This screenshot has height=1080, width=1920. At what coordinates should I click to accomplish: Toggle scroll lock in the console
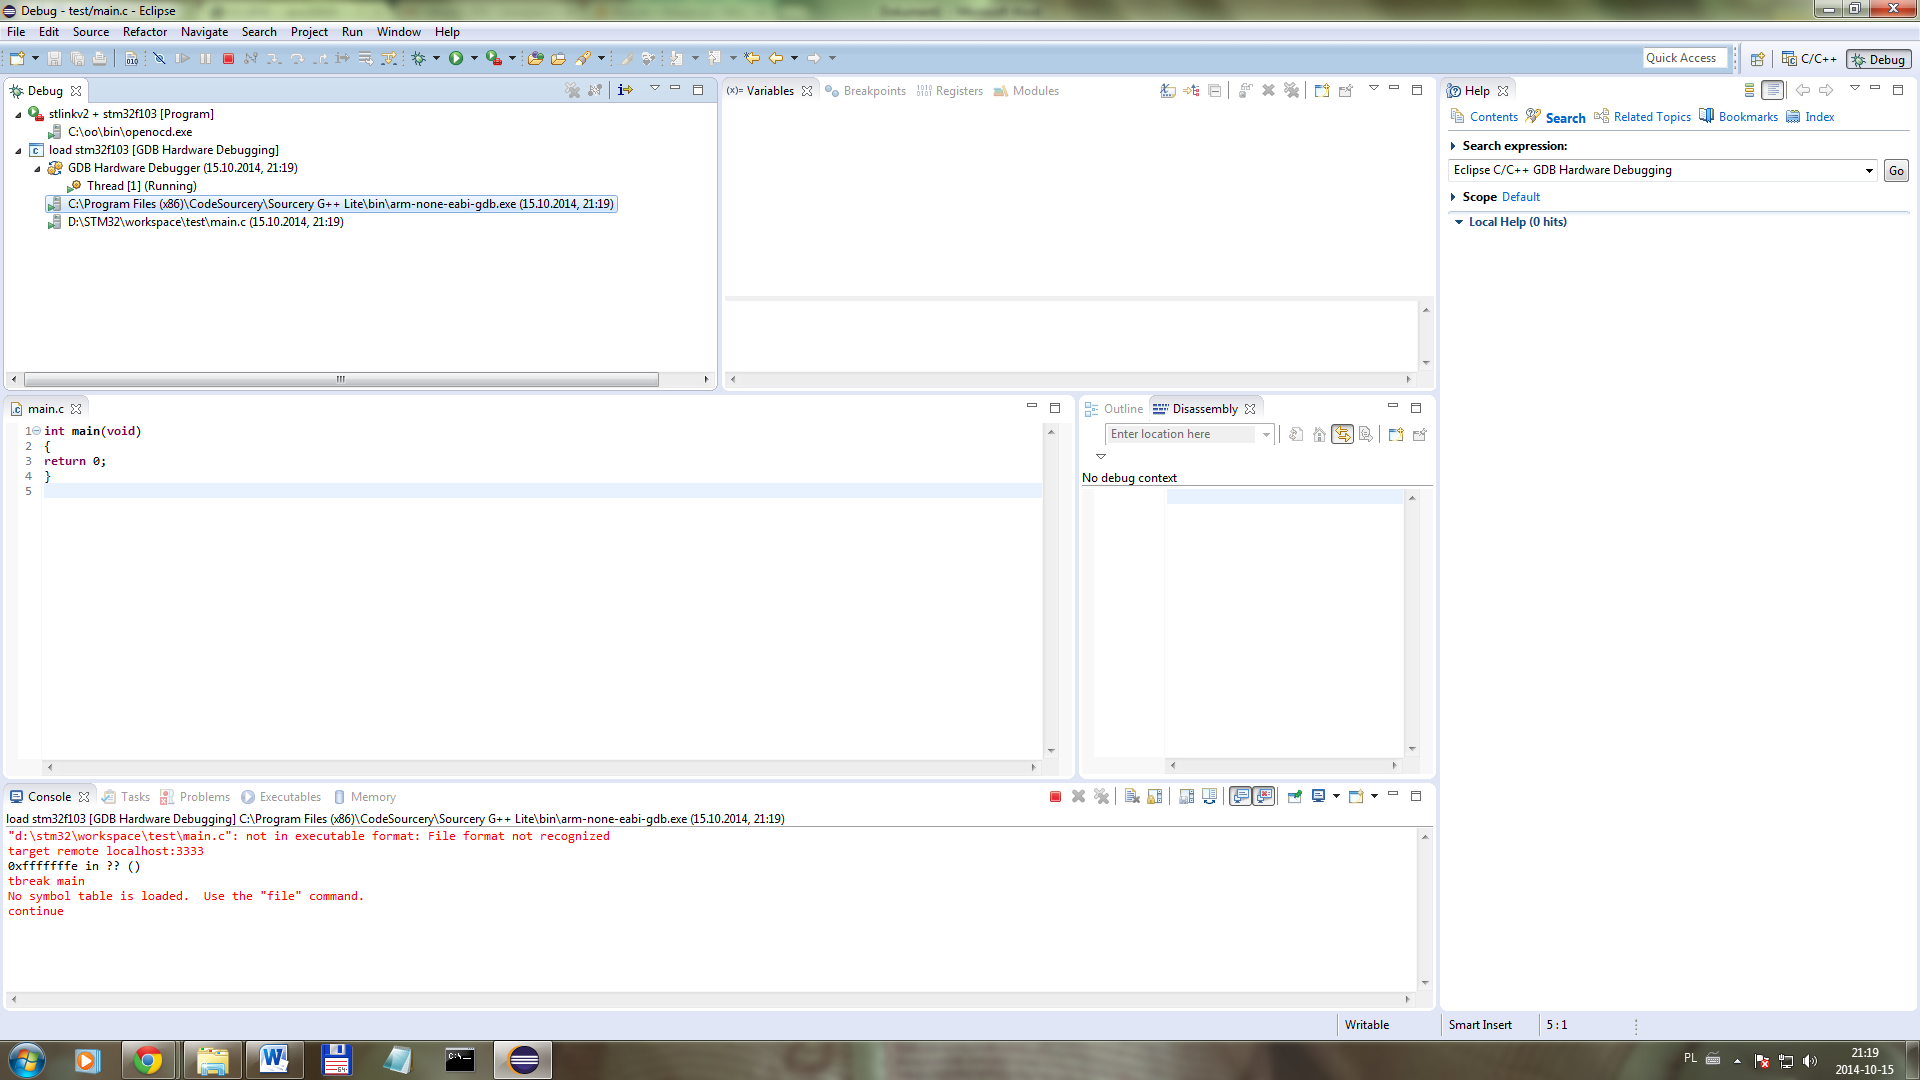pos(1155,796)
